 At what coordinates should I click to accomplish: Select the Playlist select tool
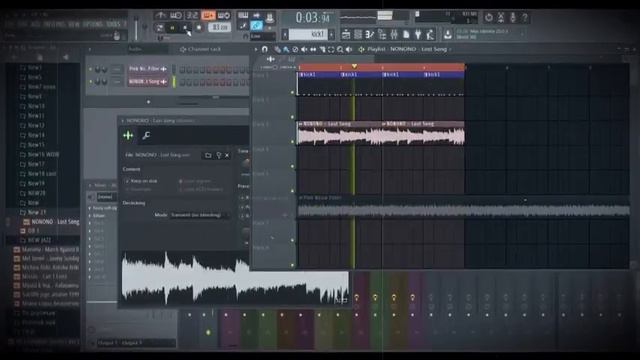pos(331,49)
